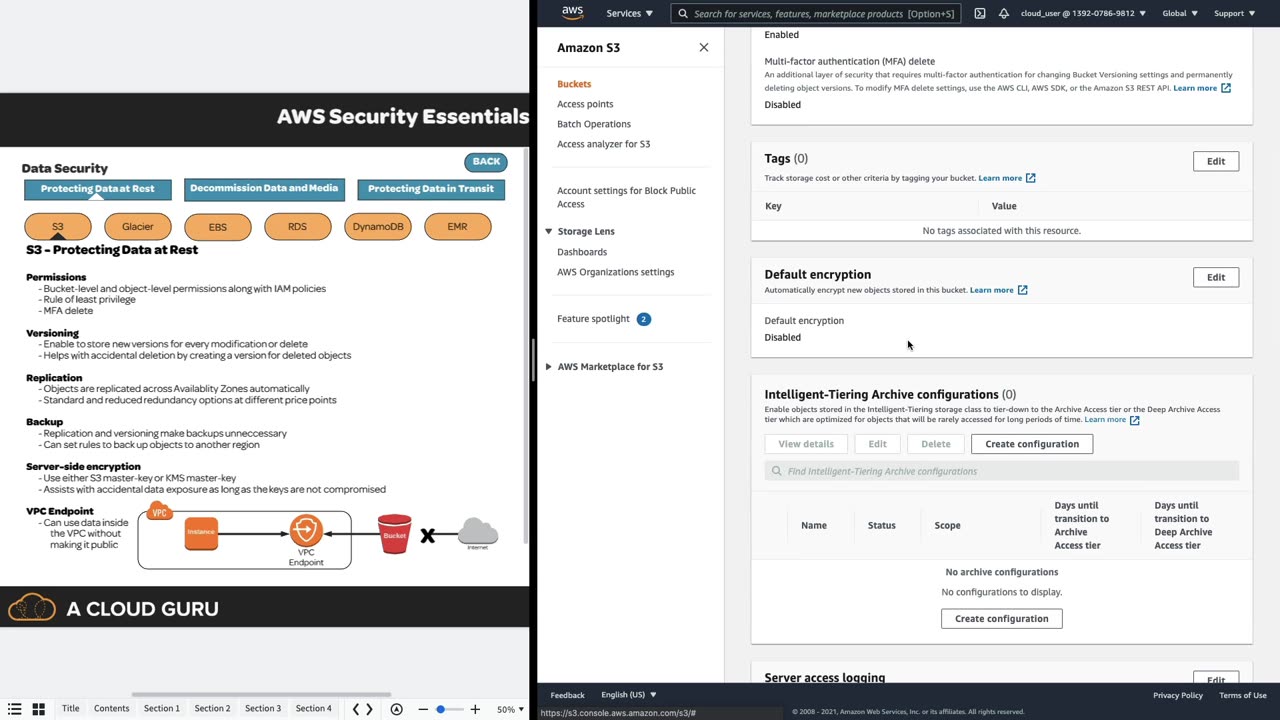Switch to Section 2 tab
Viewport: 1280px width, 720px height.
click(x=212, y=709)
